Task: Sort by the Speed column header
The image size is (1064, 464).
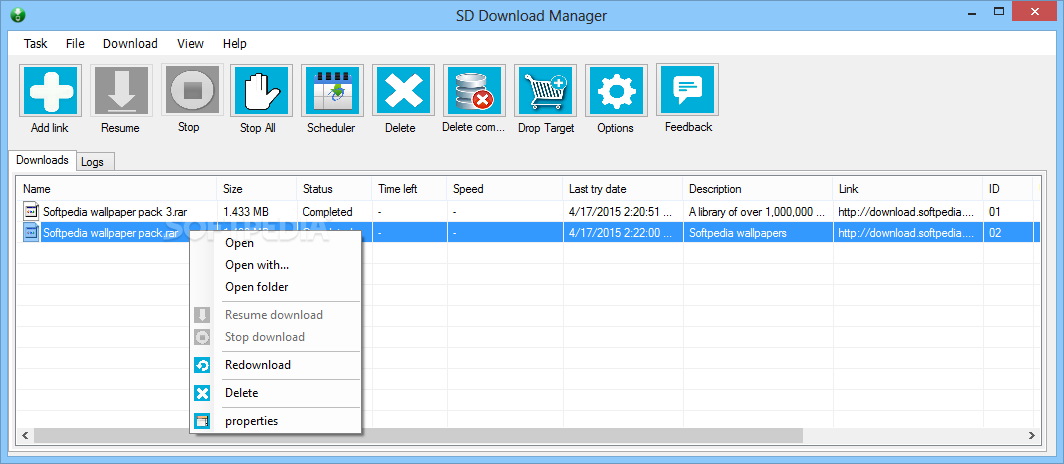Action: (506, 189)
